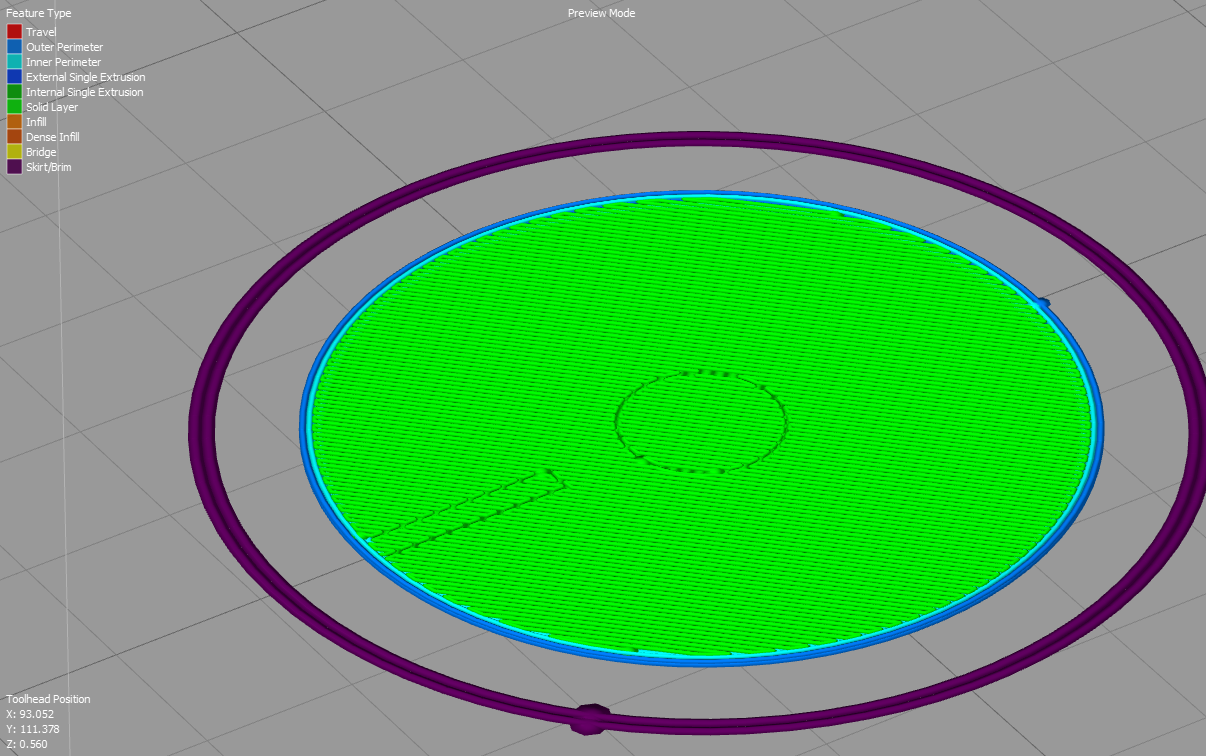Click the Internal Single Extrusion label
1206x756 pixels.
[x=84, y=92]
